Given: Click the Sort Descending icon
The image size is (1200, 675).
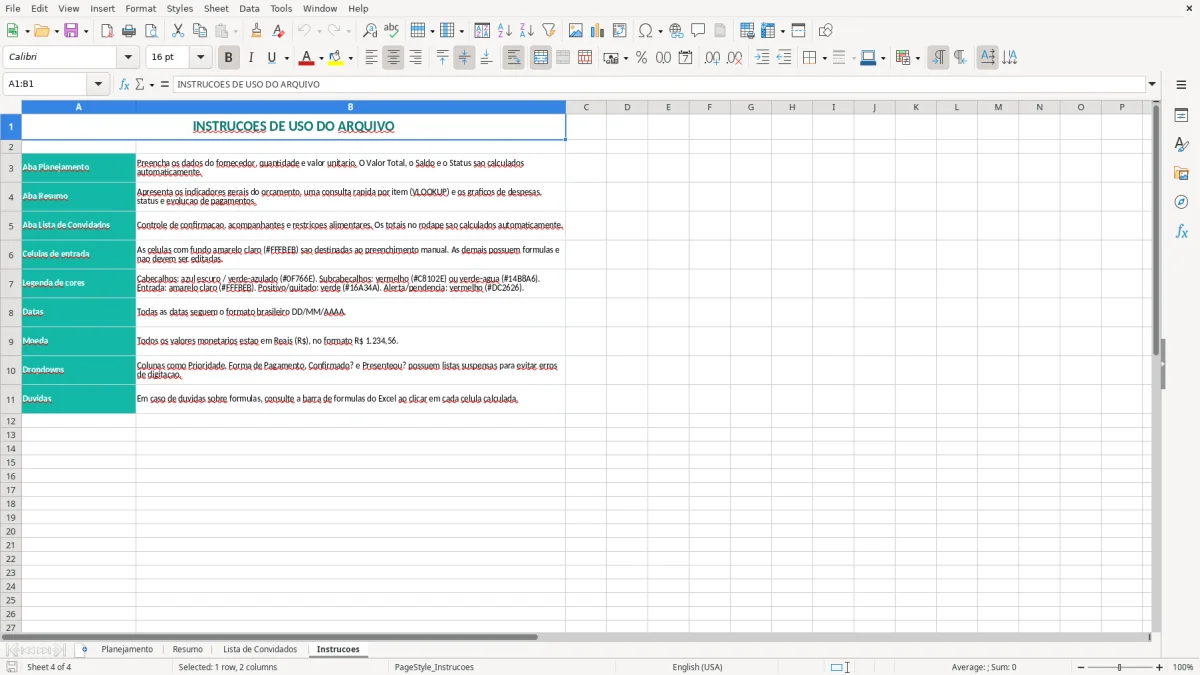Looking at the screenshot, I should click(527, 31).
